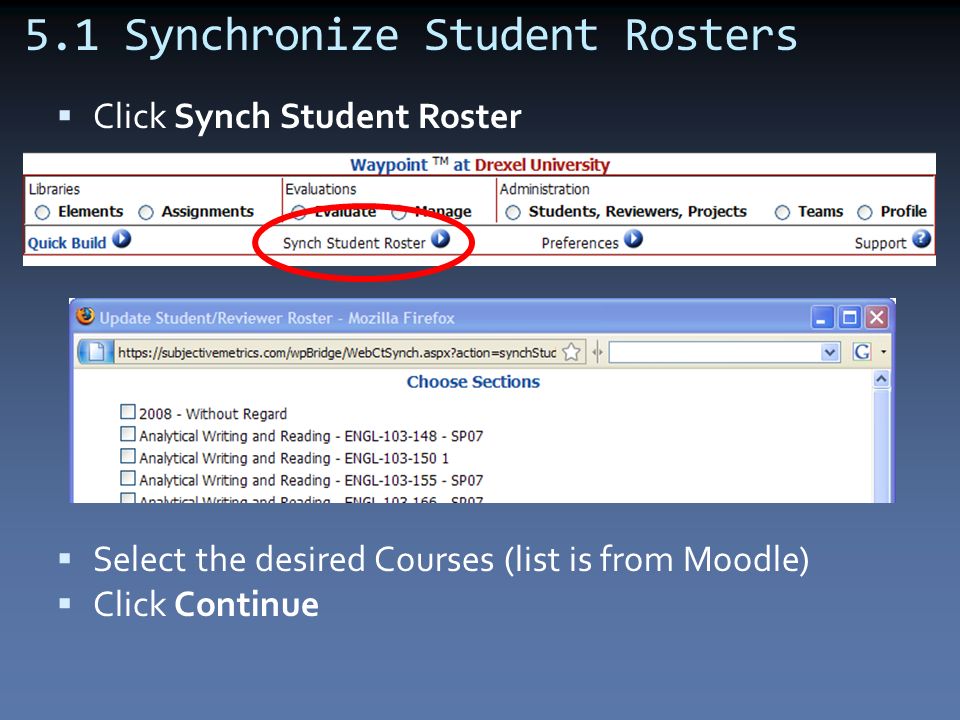Select the Elements radio button

42,212
